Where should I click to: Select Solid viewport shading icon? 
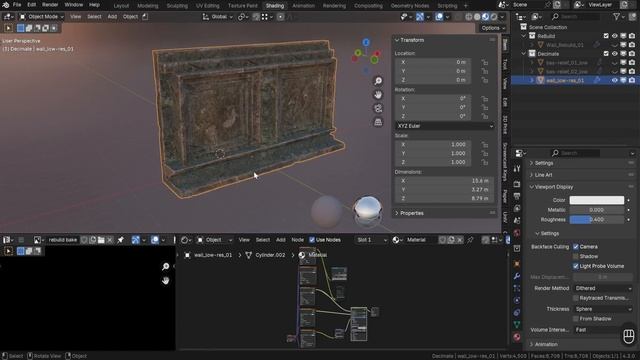pyautogui.click(x=477, y=17)
